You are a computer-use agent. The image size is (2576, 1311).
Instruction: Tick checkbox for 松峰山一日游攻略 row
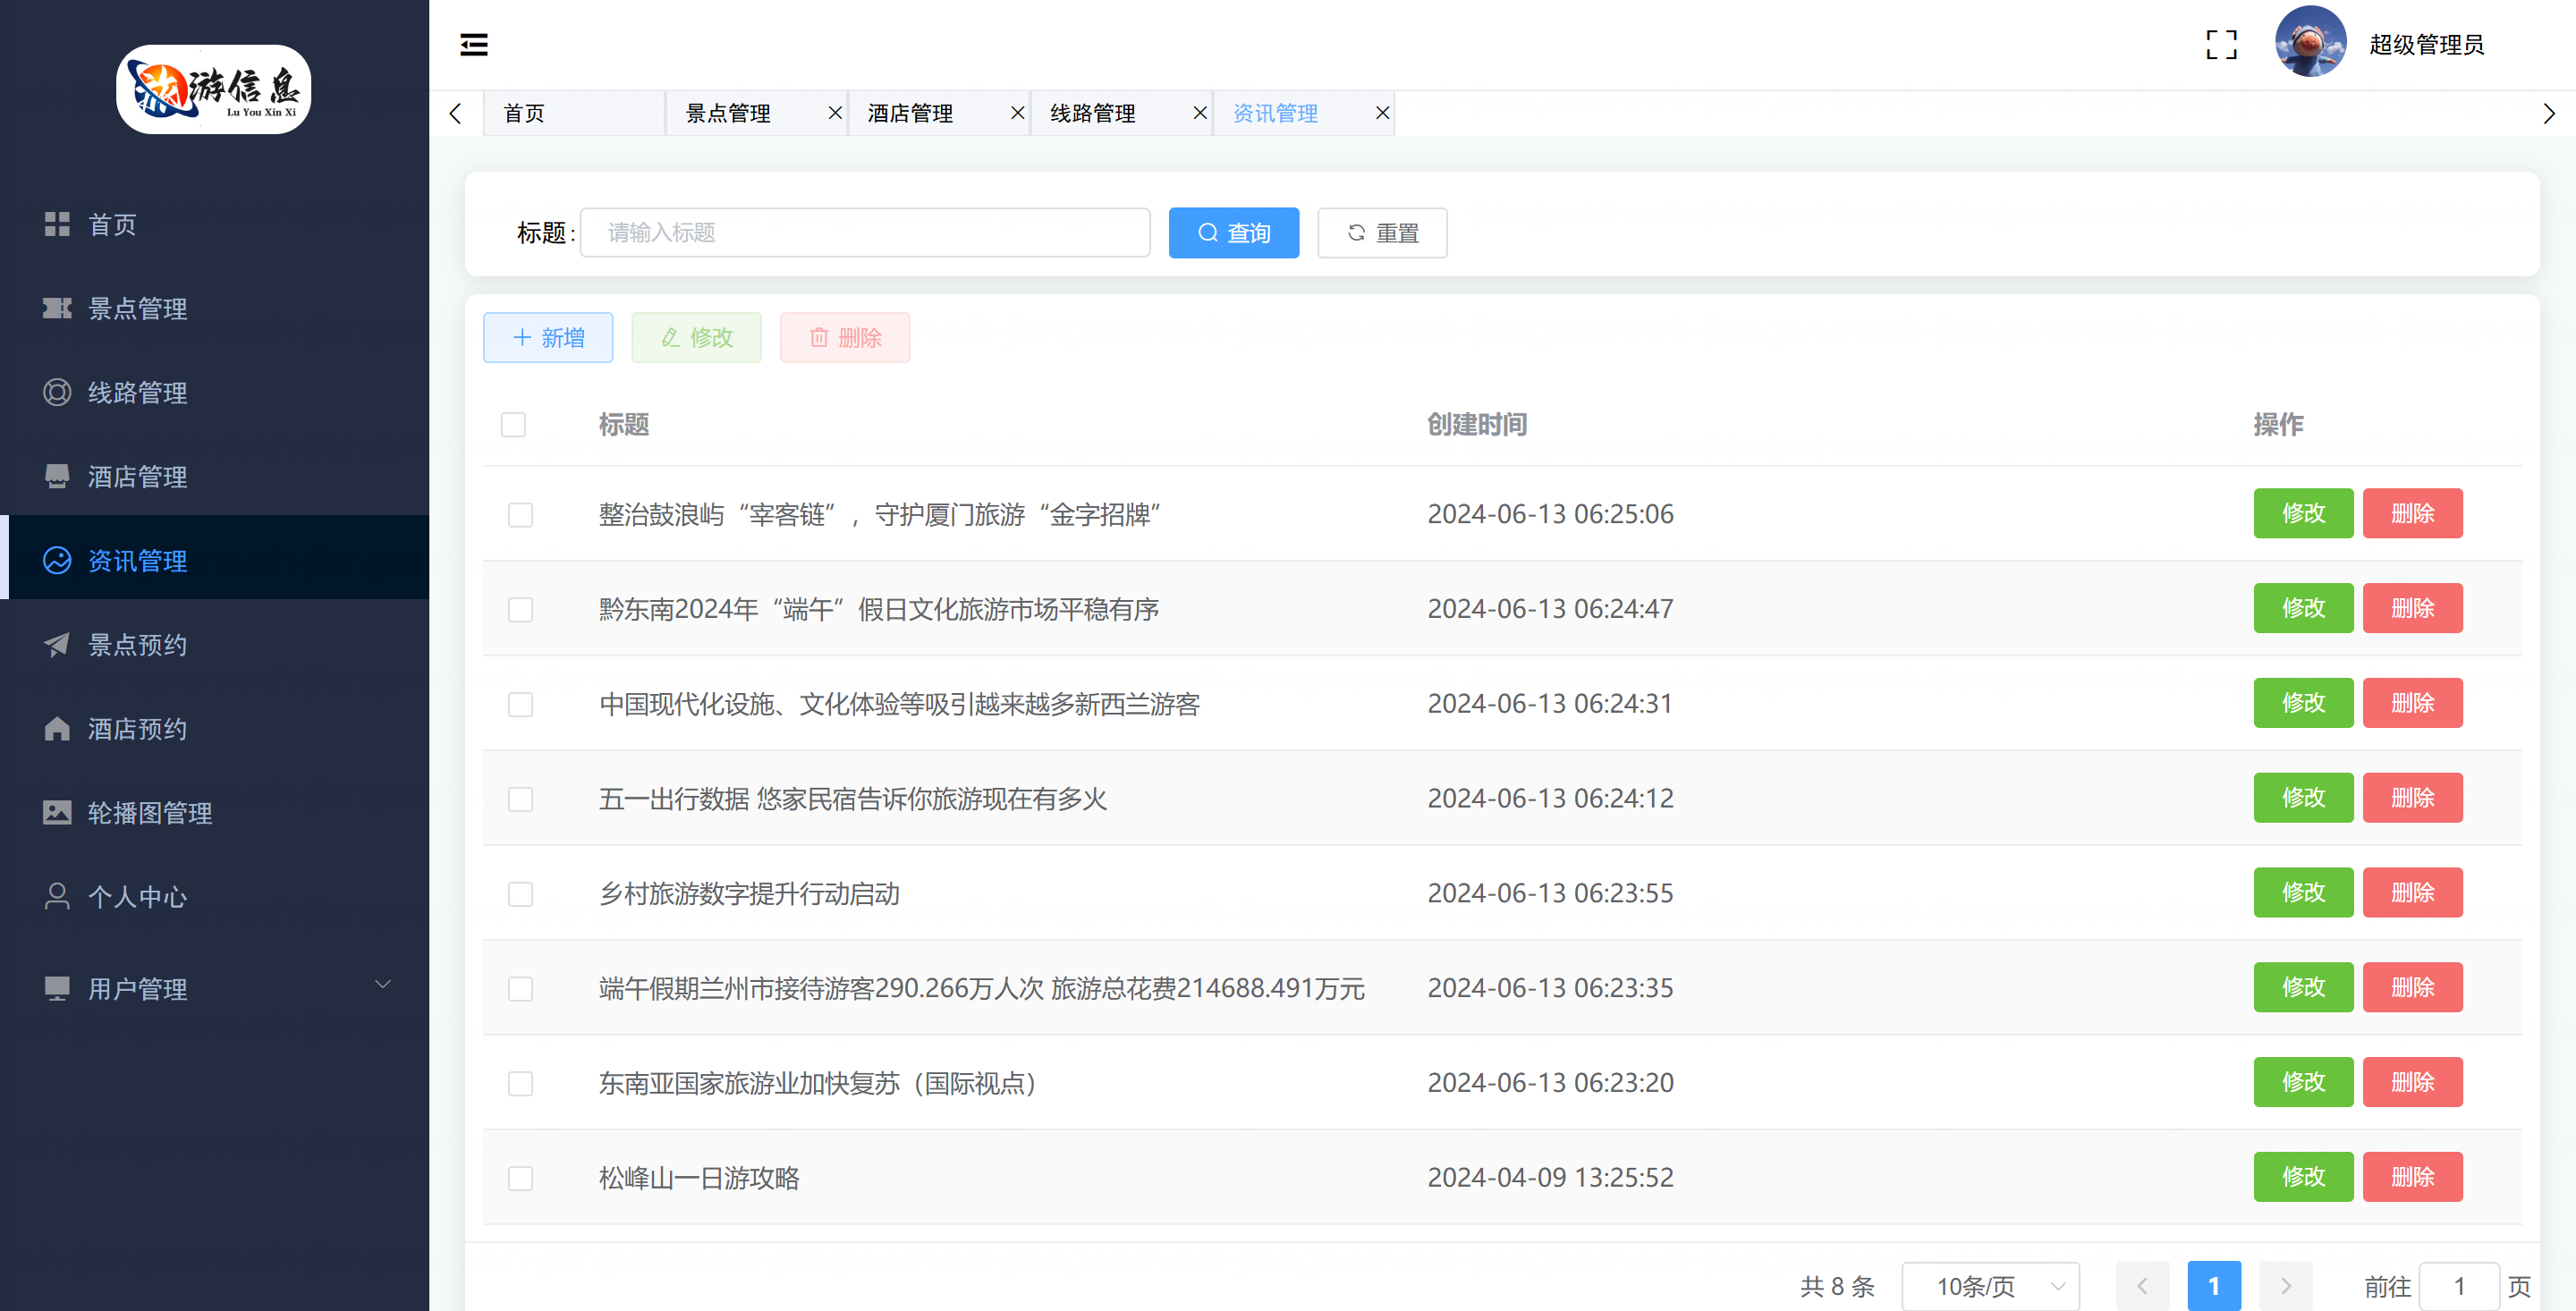coord(520,1178)
